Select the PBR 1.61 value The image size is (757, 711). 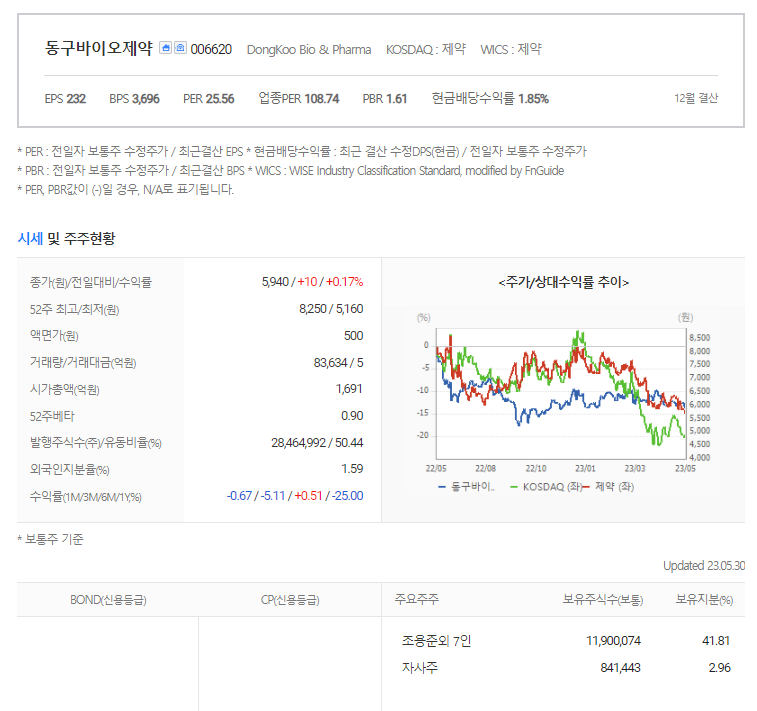click(x=385, y=99)
